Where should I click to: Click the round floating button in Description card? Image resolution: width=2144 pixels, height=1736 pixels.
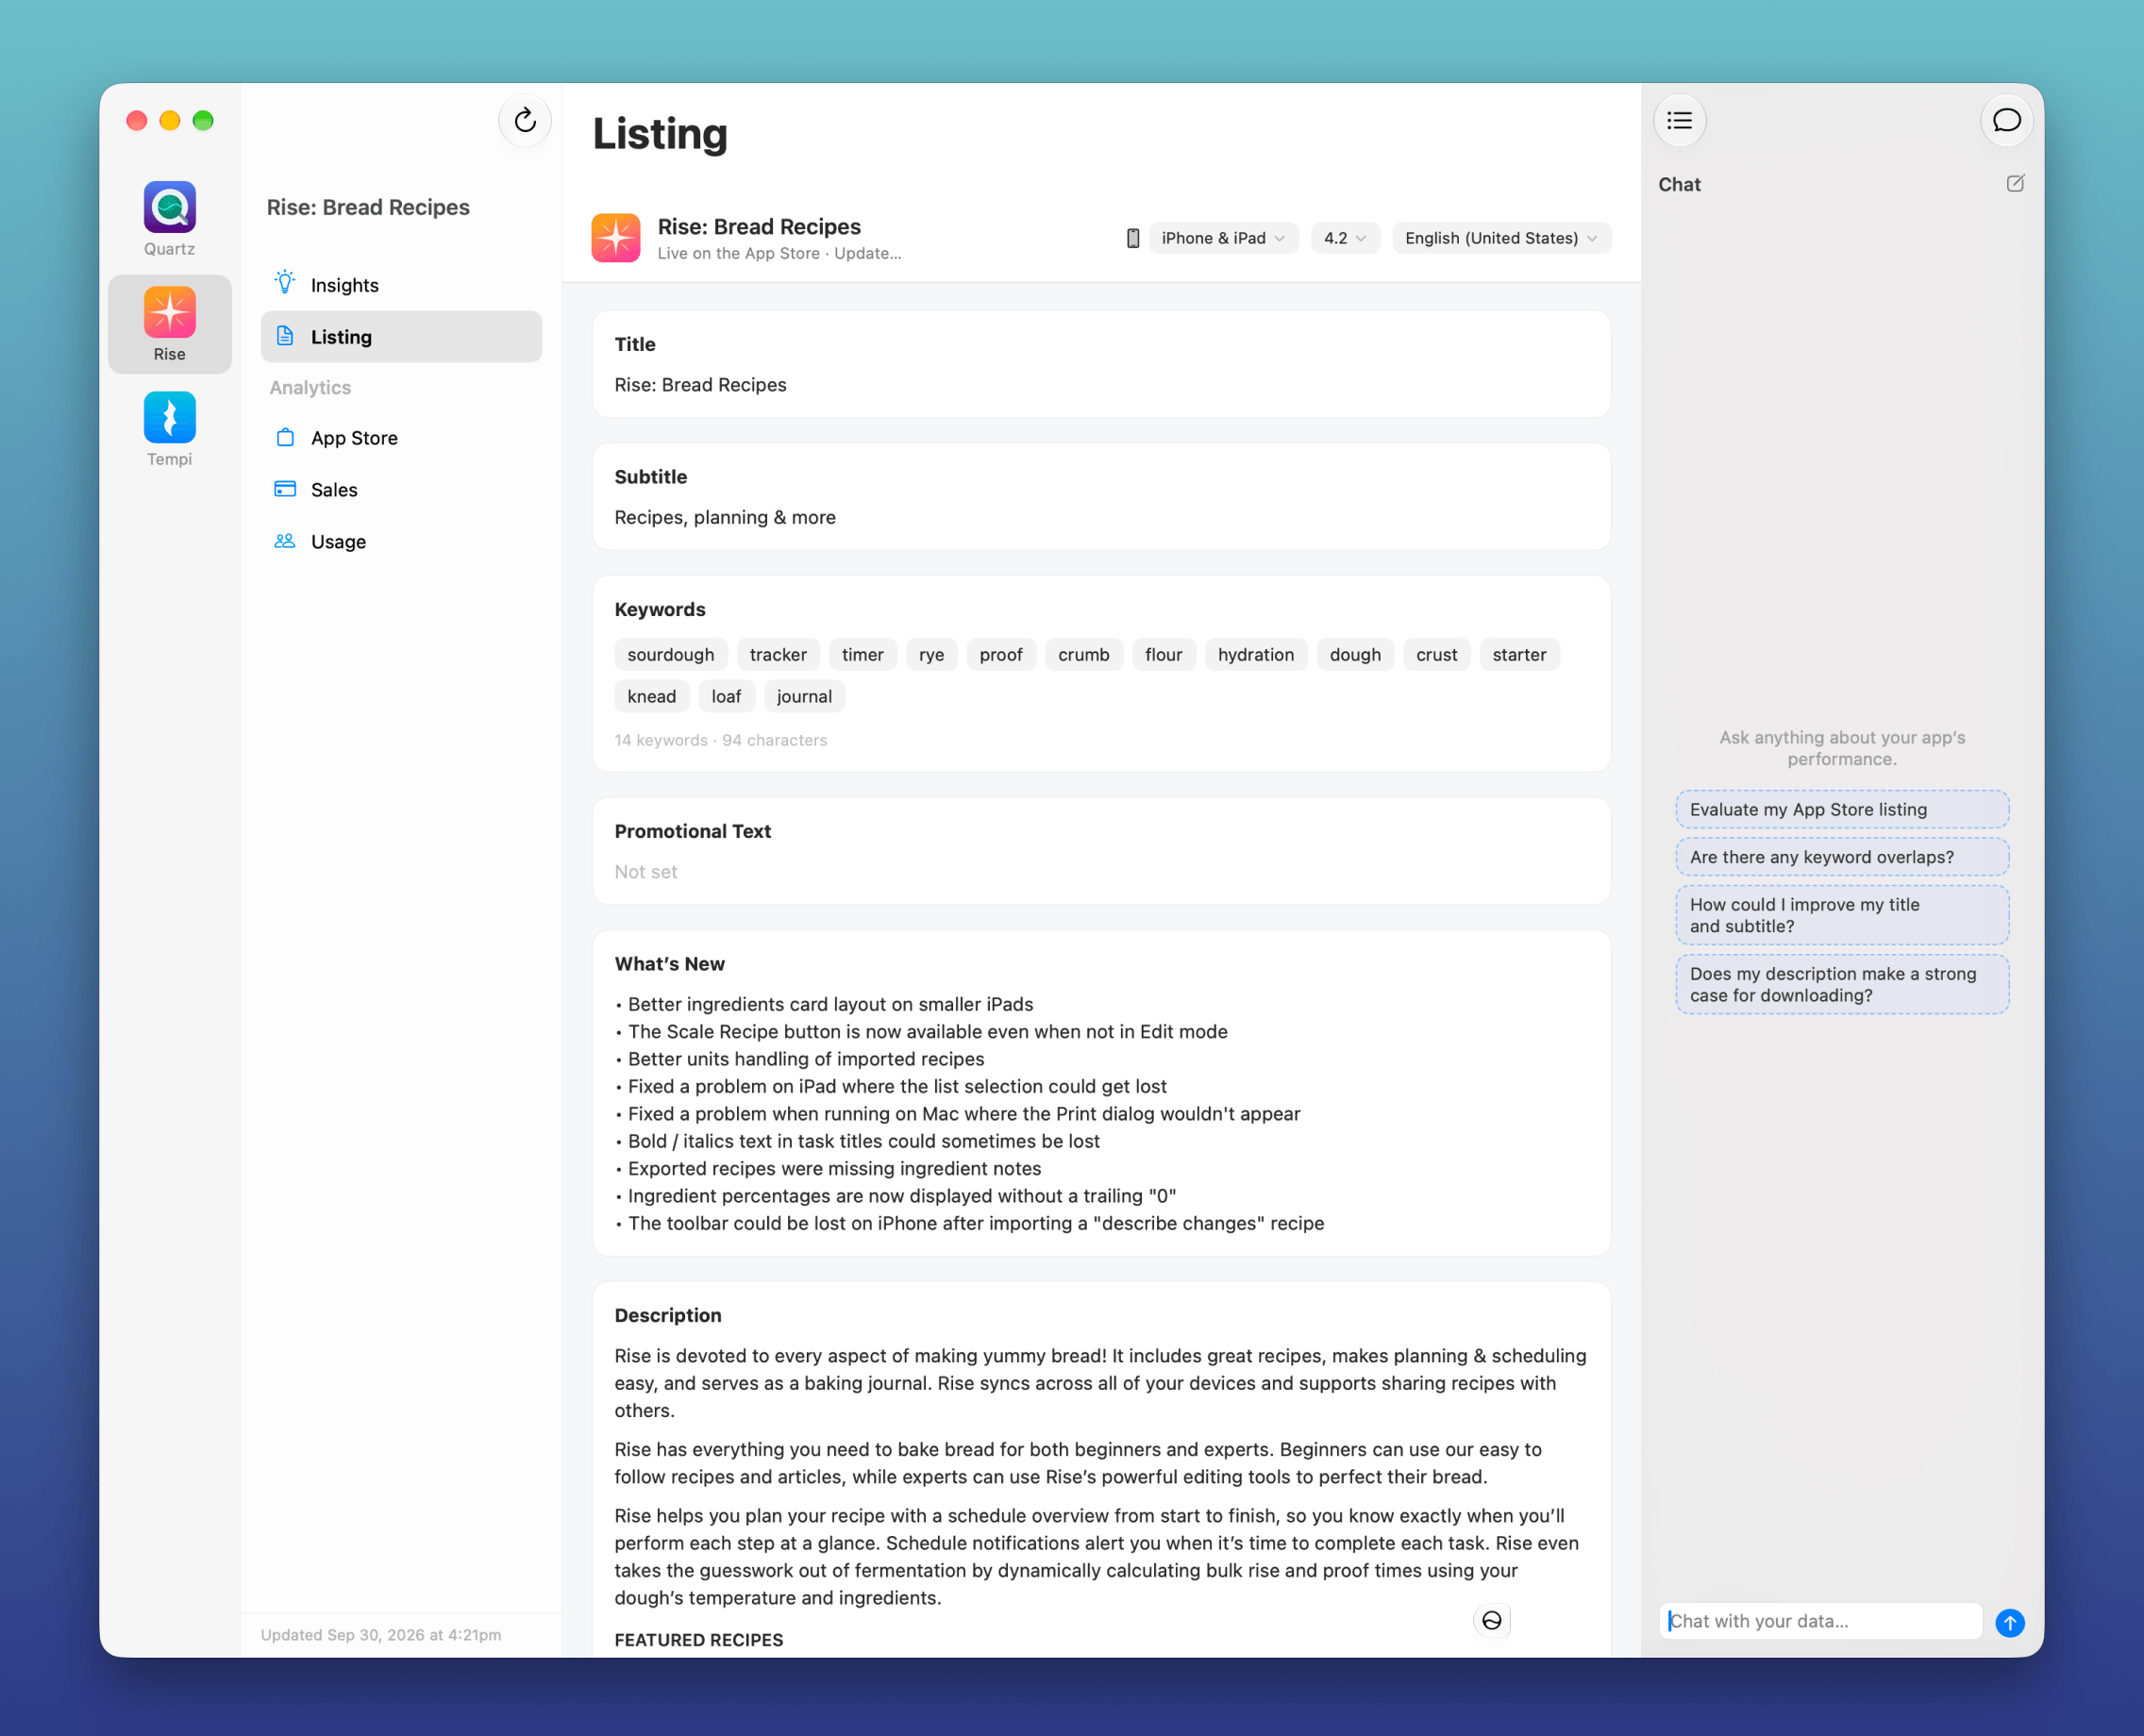click(1491, 1621)
